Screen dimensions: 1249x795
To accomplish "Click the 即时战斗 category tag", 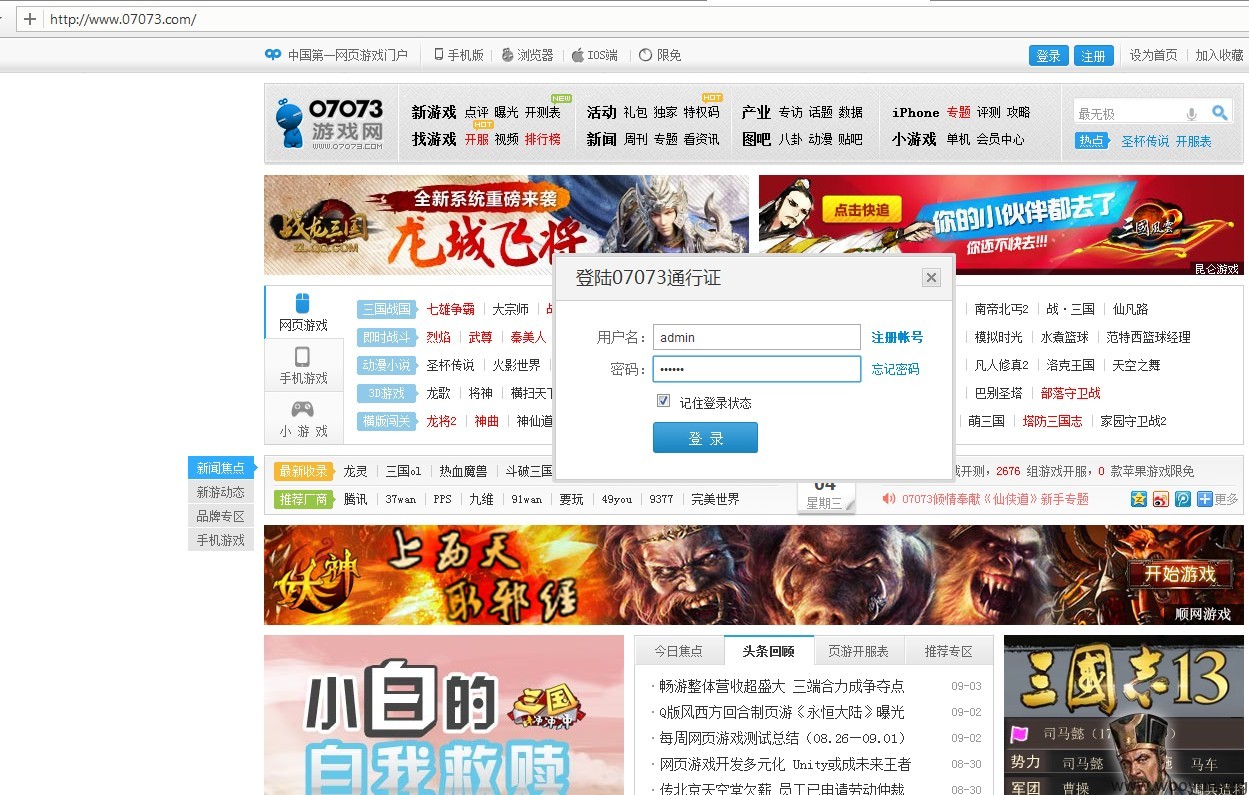I will click(386, 337).
